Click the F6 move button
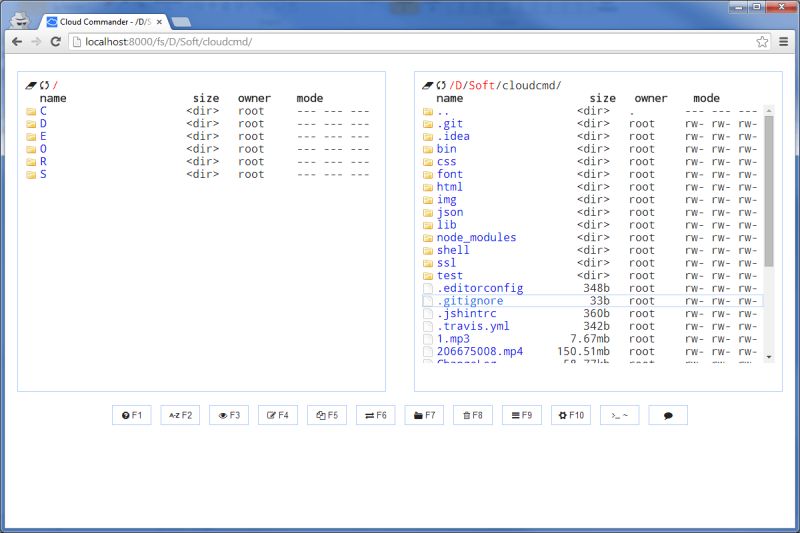Image resolution: width=800 pixels, height=533 pixels. coord(376,415)
